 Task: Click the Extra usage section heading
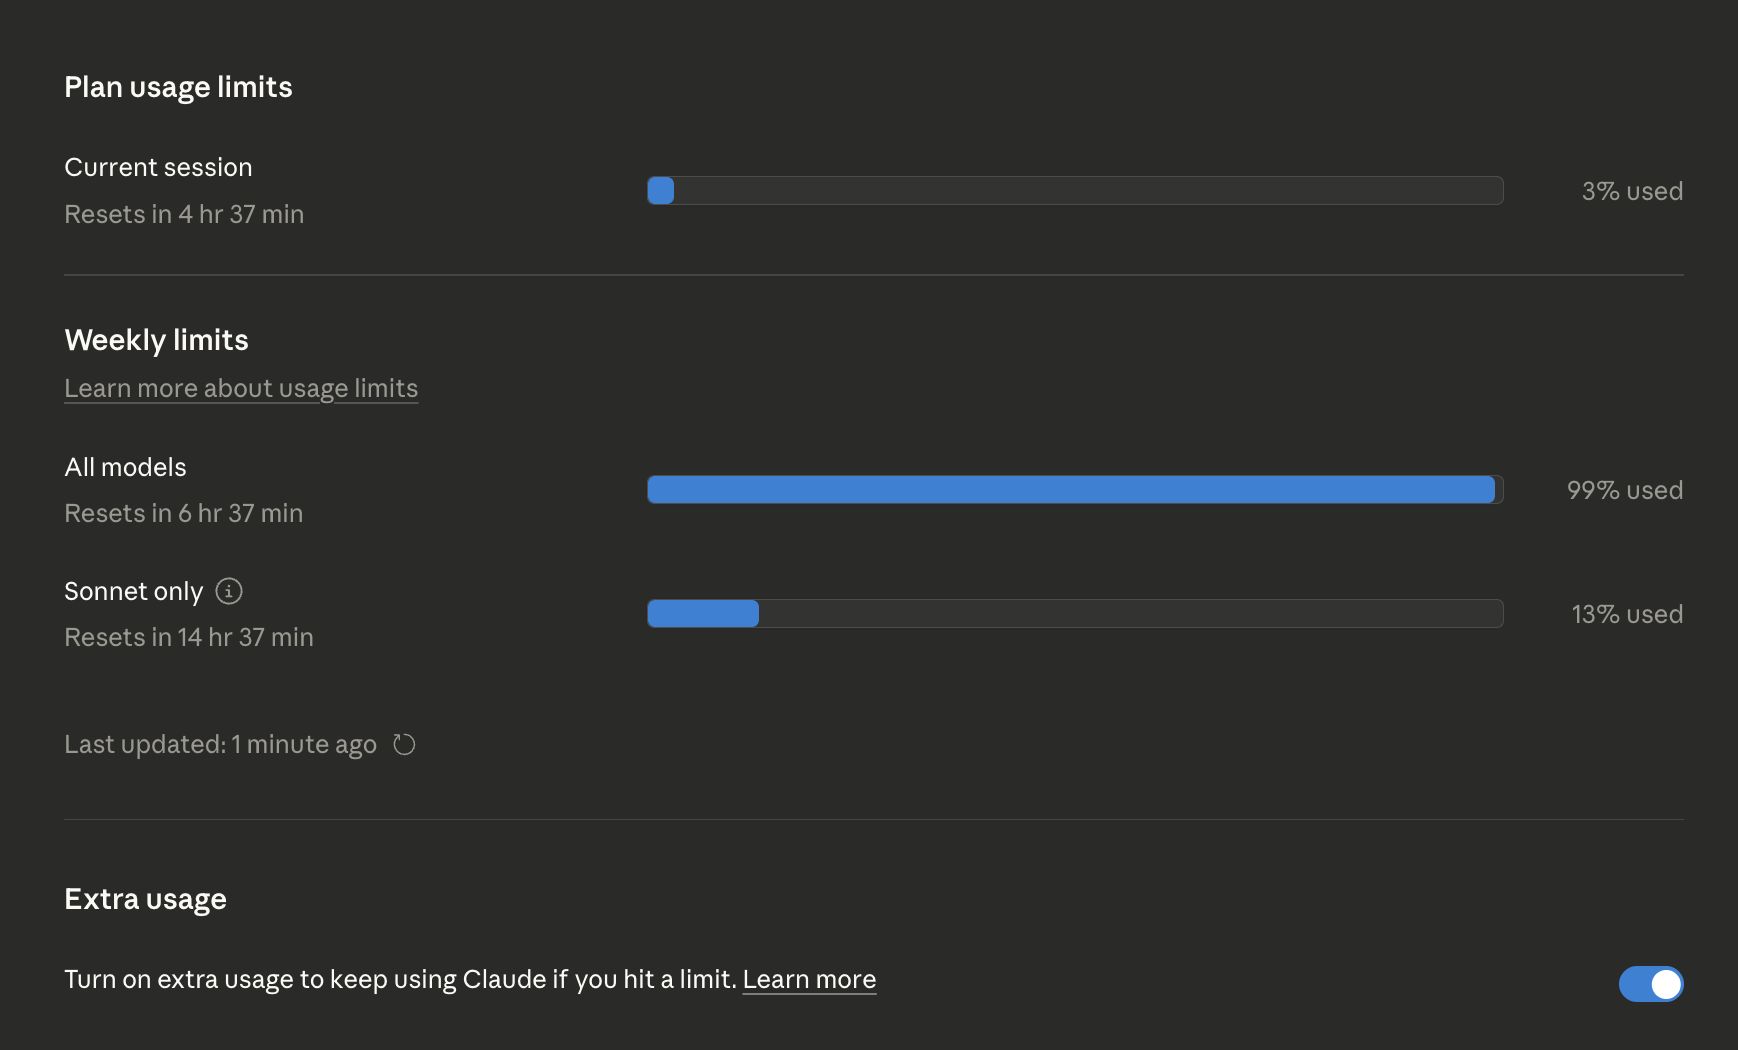(145, 899)
